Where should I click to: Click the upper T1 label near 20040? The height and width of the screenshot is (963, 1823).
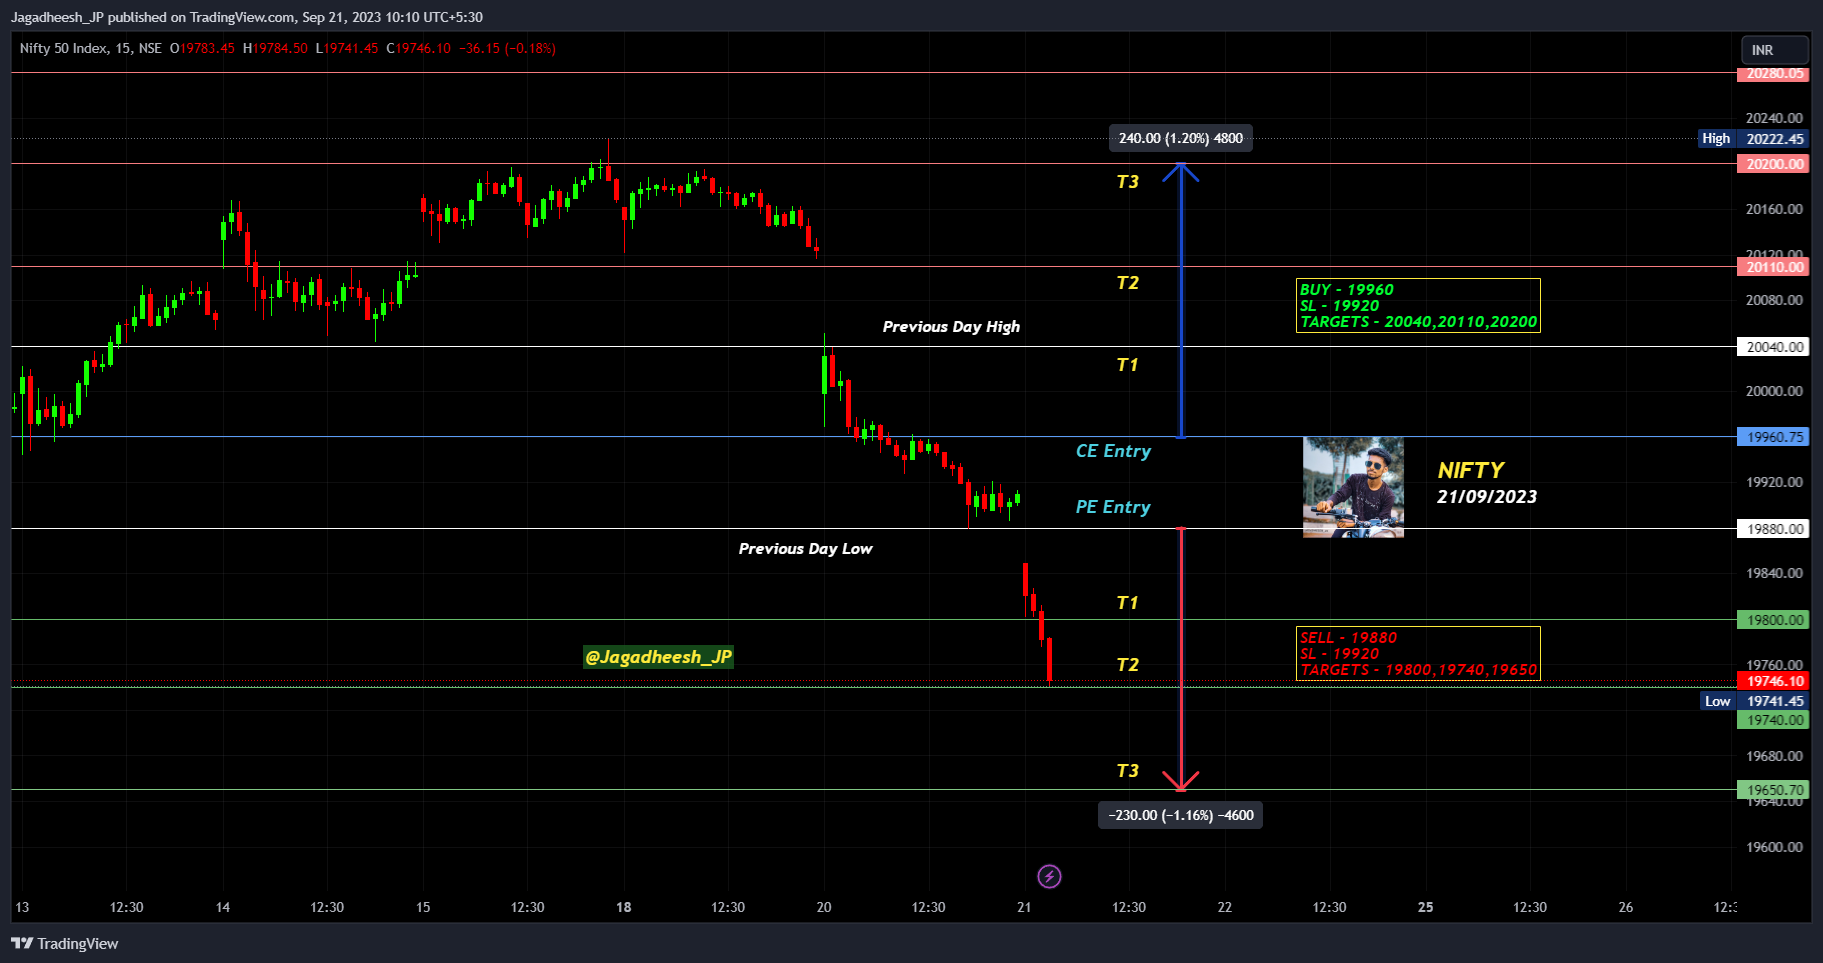(x=1128, y=365)
